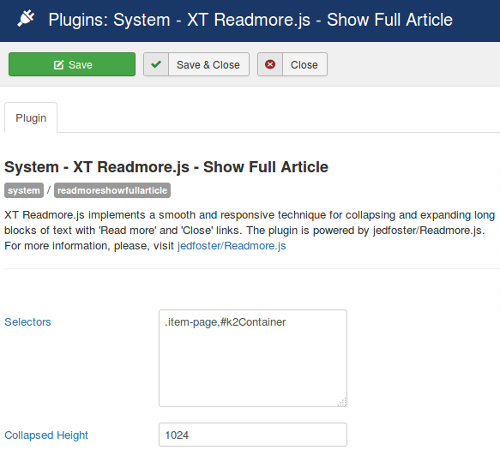This screenshot has width=500, height=456.
Task: Click the Selectors field label
Action: click(28, 322)
